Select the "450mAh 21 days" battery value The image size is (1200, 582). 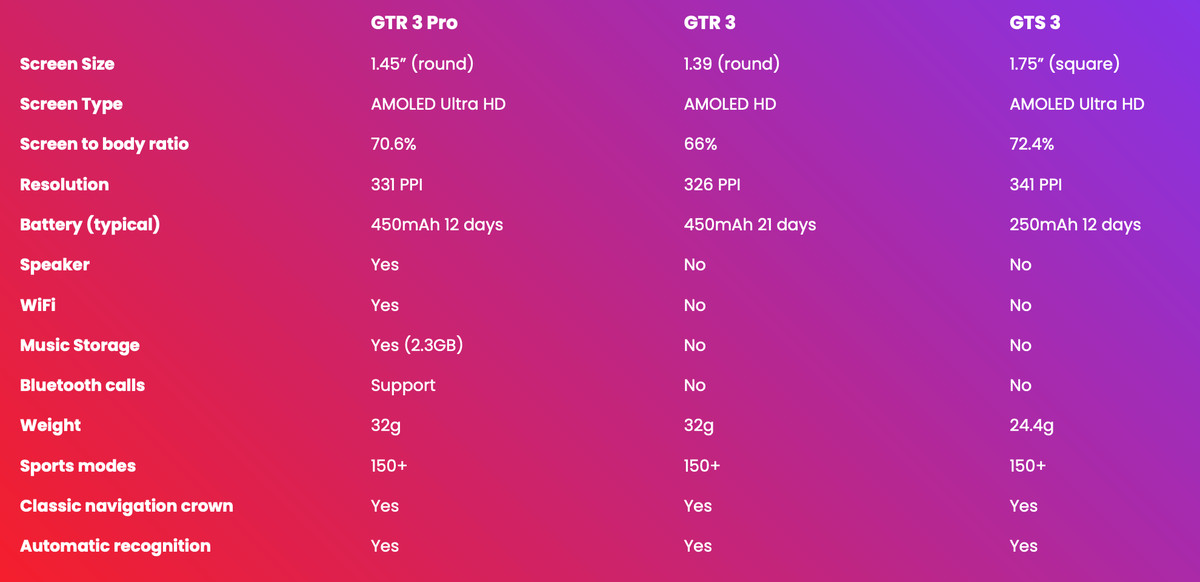tap(750, 224)
